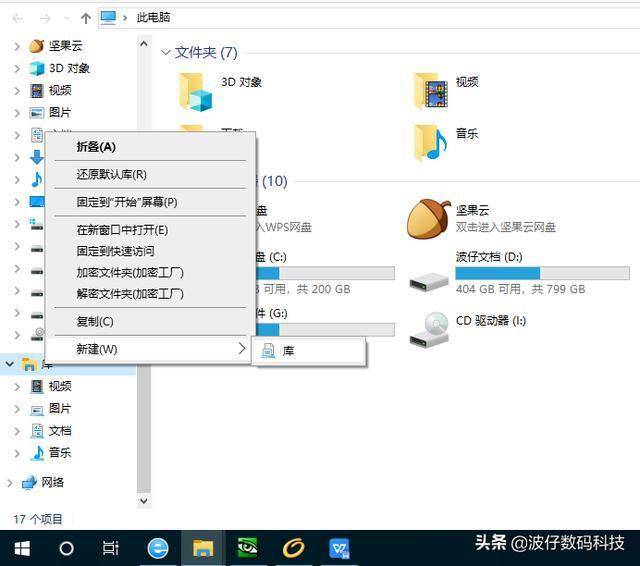
Task: Open the 波仔文档 (D:) drive icon
Action: [429, 281]
